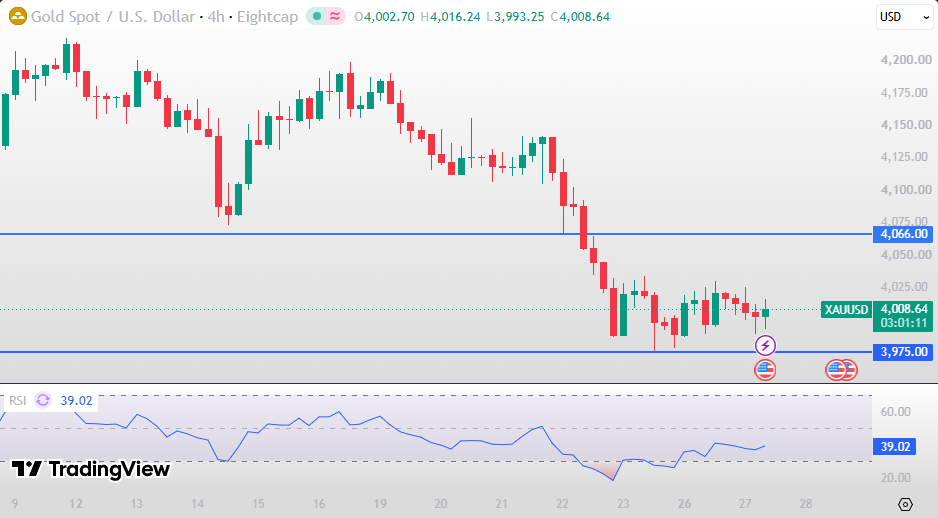Screen dimensions: 938x518
Task: Open chart settings gear icon
Action: tap(905, 504)
